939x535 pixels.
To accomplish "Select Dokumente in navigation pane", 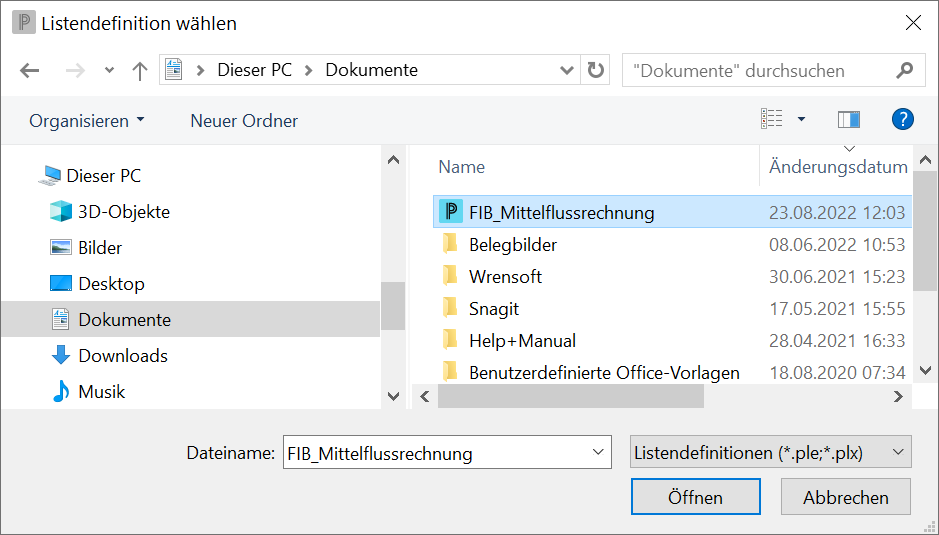I will pyautogui.click(x=190, y=319).
